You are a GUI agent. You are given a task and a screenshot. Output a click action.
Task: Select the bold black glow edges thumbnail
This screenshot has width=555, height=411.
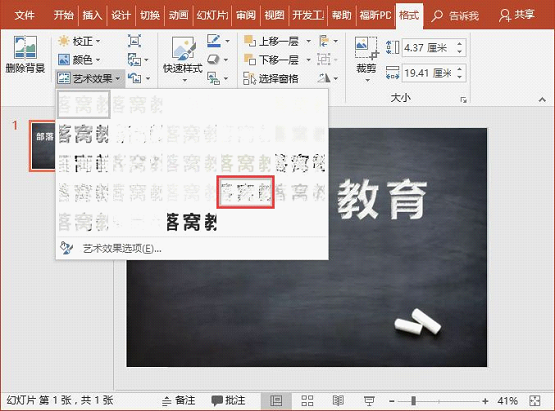tap(191, 222)
